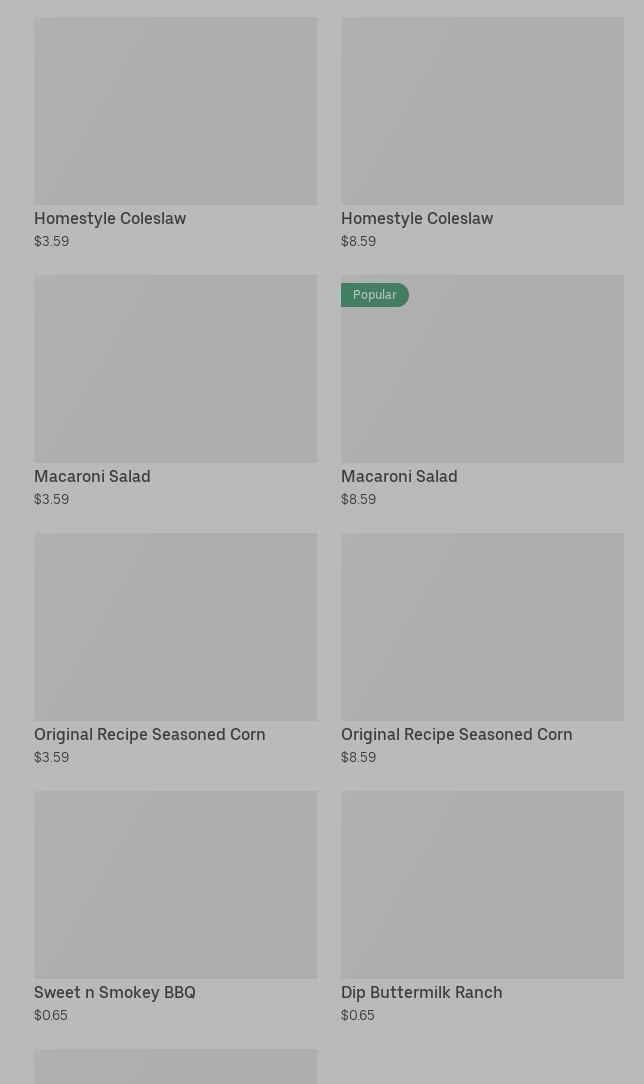Click the Homestyle Coleslaw title priced $8.59
Screen dimensions: 644x1084
pyautogui.click(x=417, y=218)
